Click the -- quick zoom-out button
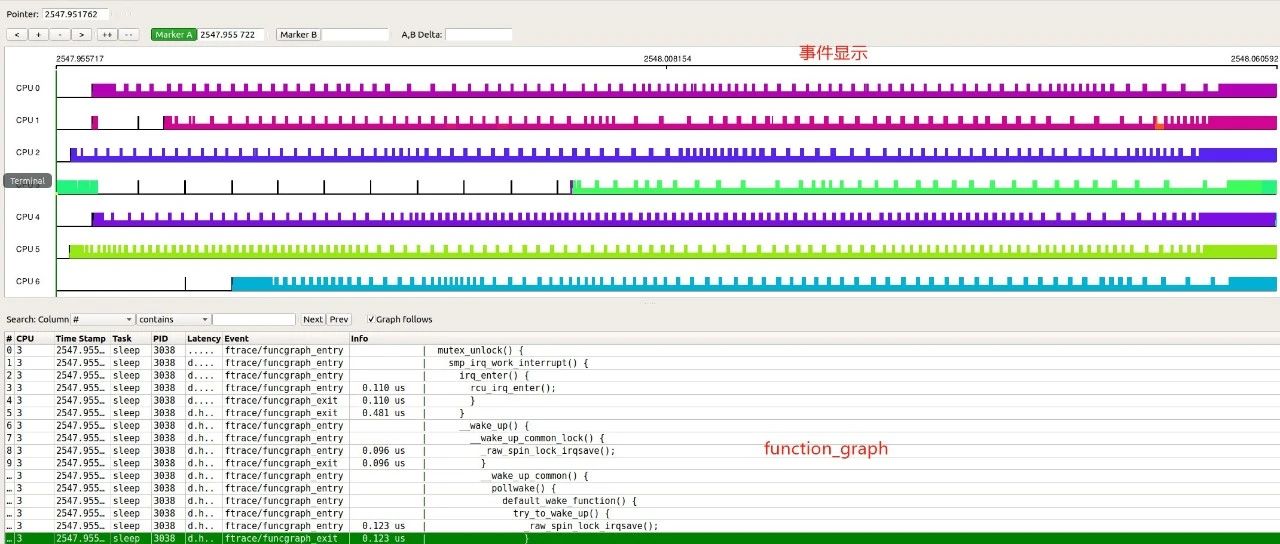Screen dimensions: 1280x544 (129, 34)
